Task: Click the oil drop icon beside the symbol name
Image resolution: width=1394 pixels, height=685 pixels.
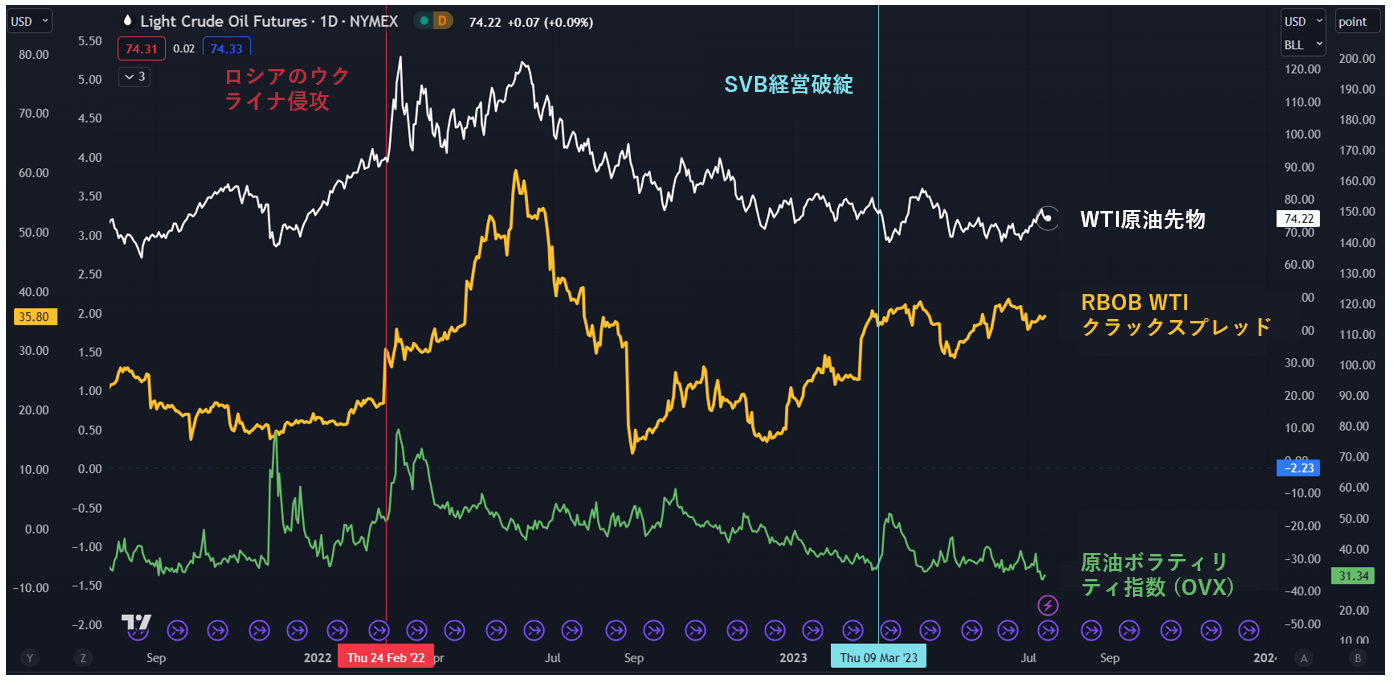Action: pyautogui.click(x=127, y=20)
